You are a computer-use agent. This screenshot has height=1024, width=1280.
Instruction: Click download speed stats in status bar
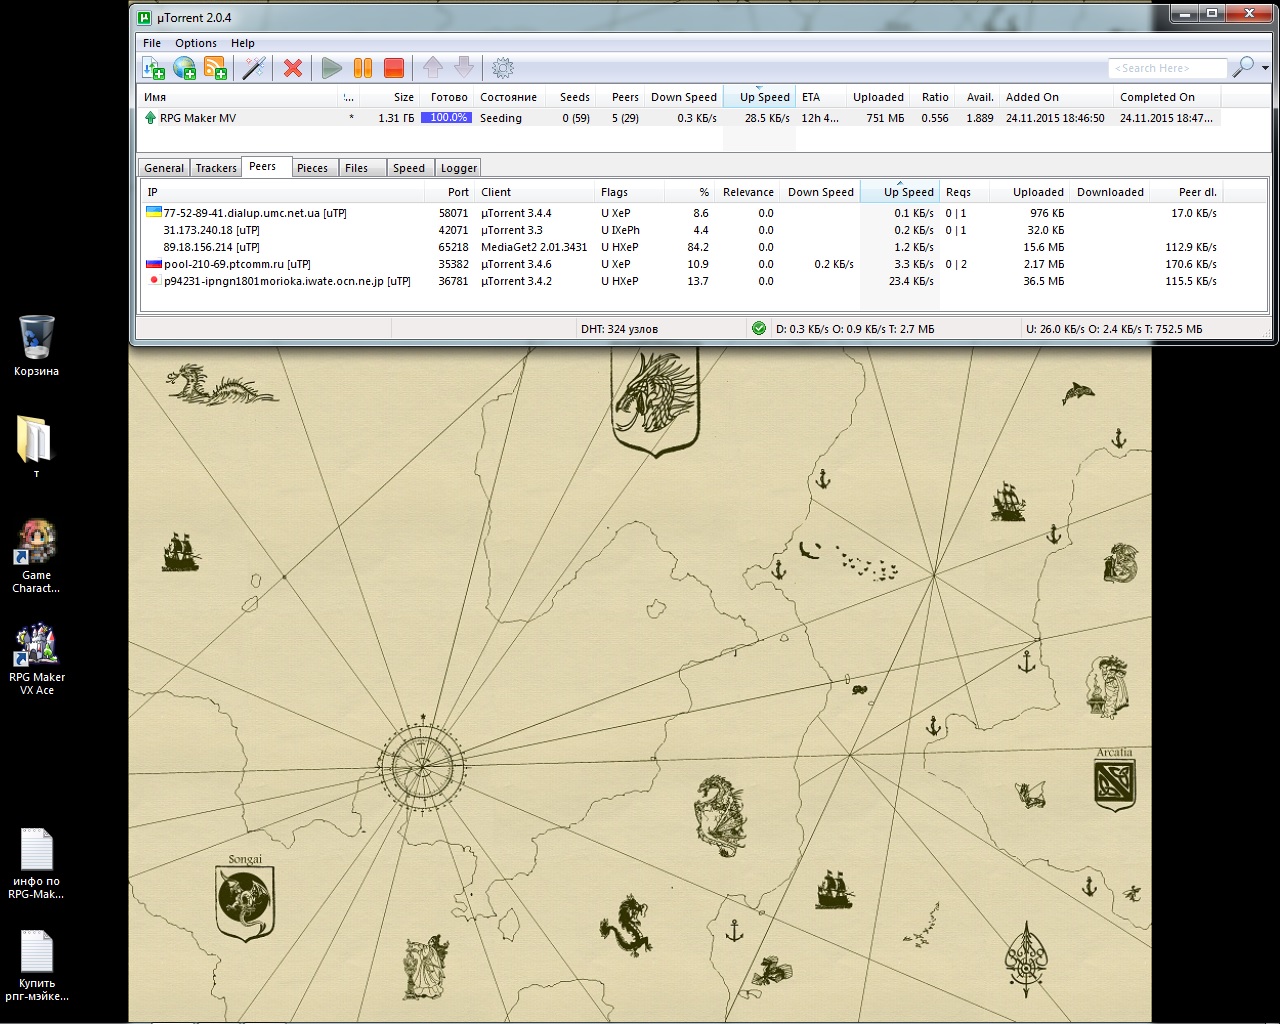click(x=855, y=328)
